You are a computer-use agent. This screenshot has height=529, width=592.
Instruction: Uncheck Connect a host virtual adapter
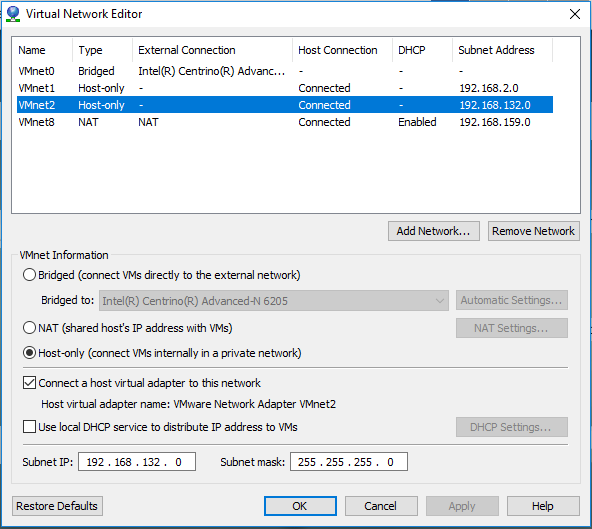(x=29, y=383)
